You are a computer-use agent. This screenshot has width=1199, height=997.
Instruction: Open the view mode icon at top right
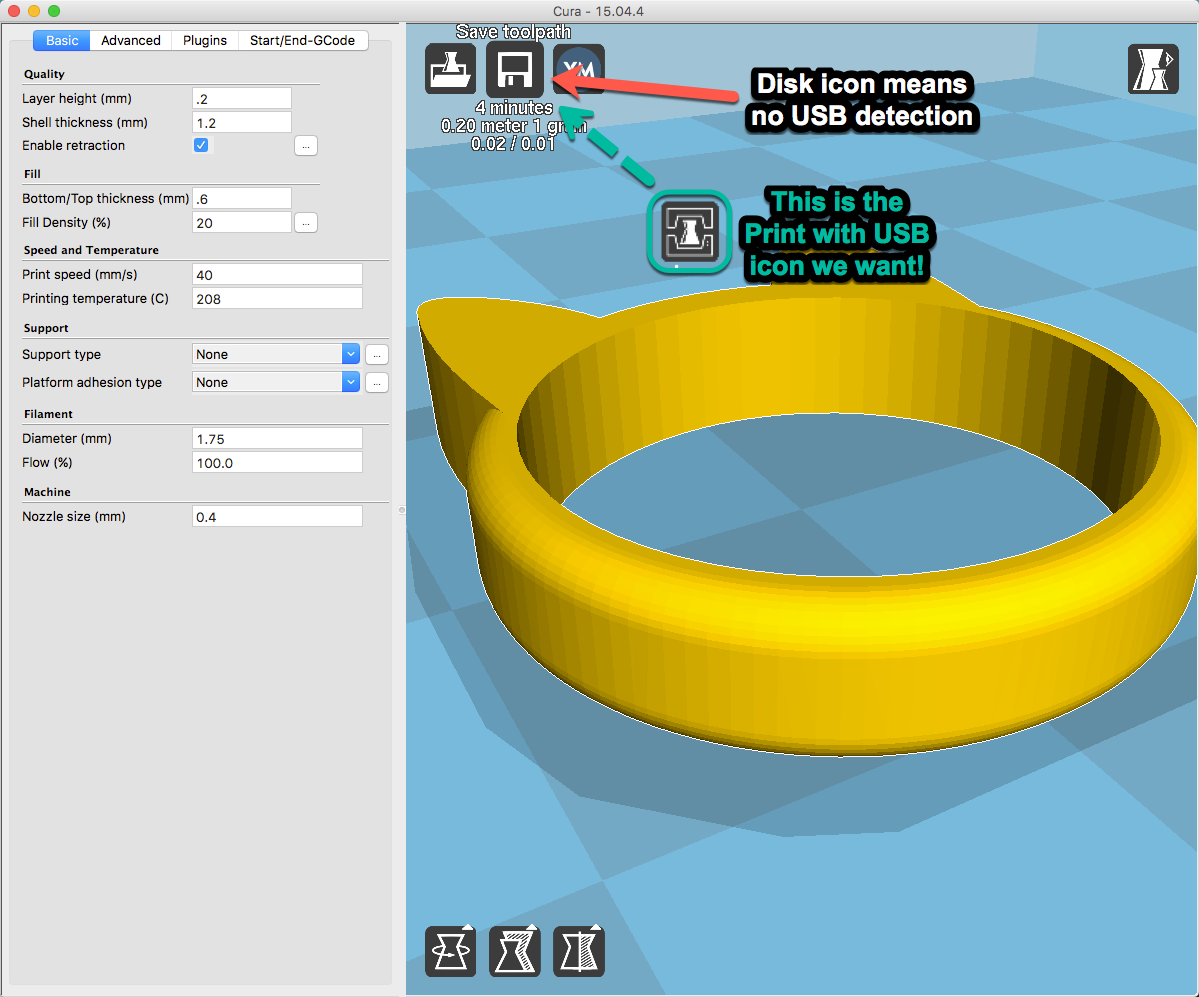[1152, 68]
